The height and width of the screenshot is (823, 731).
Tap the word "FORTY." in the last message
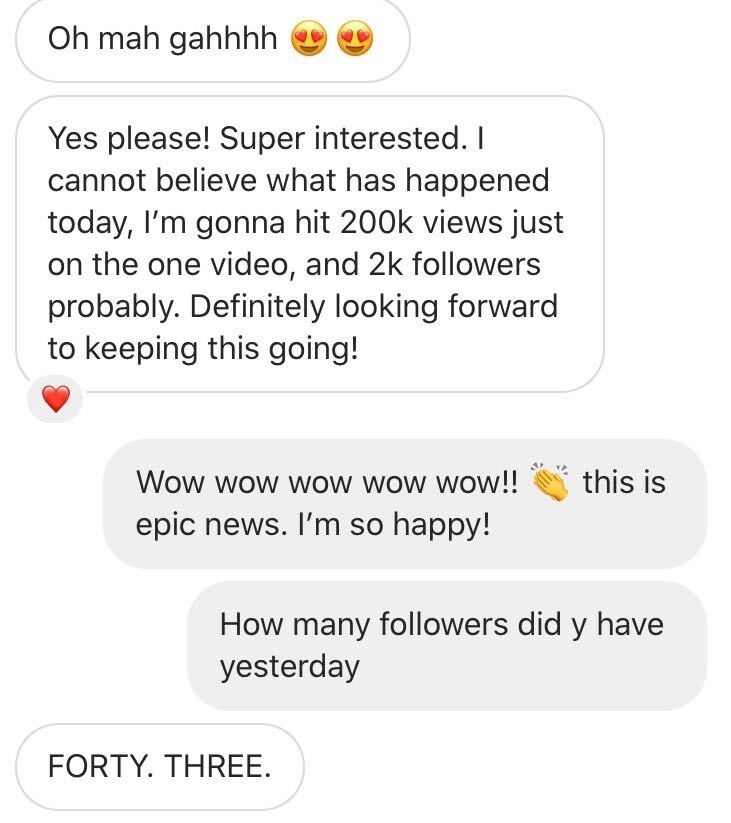pos(101,766)
